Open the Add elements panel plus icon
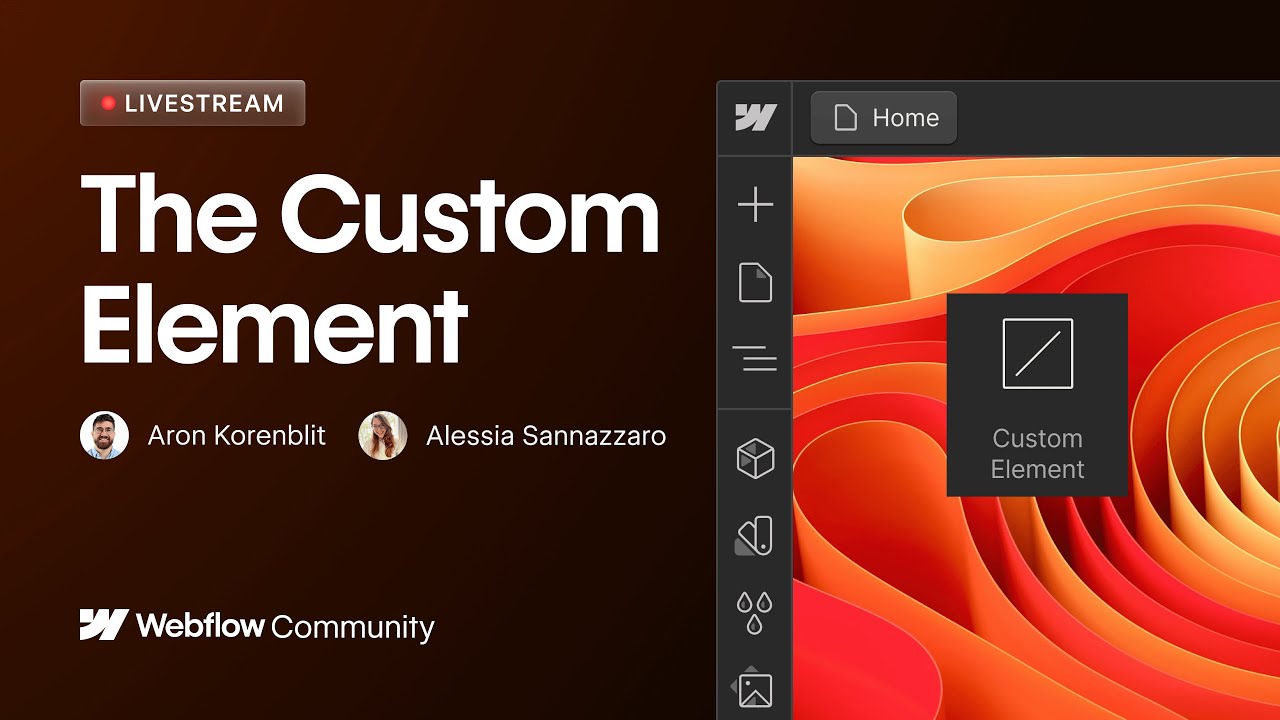Viewport: 1280px width, 720px height. [755, 205]
